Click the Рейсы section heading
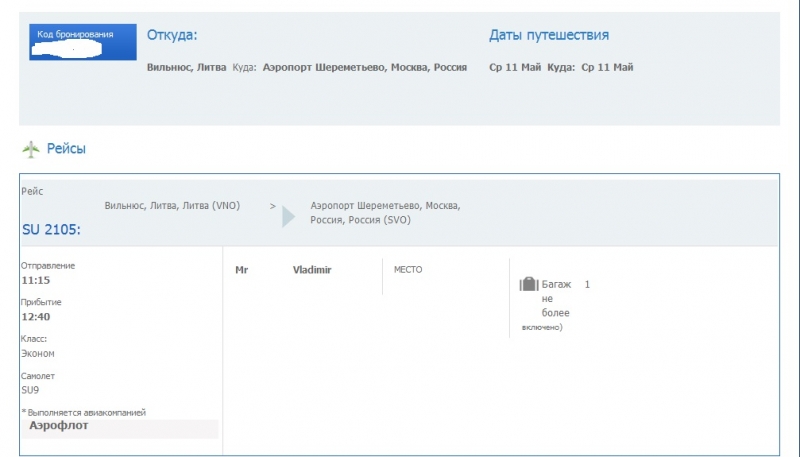The image size is (800, 457). click(66, 148)
